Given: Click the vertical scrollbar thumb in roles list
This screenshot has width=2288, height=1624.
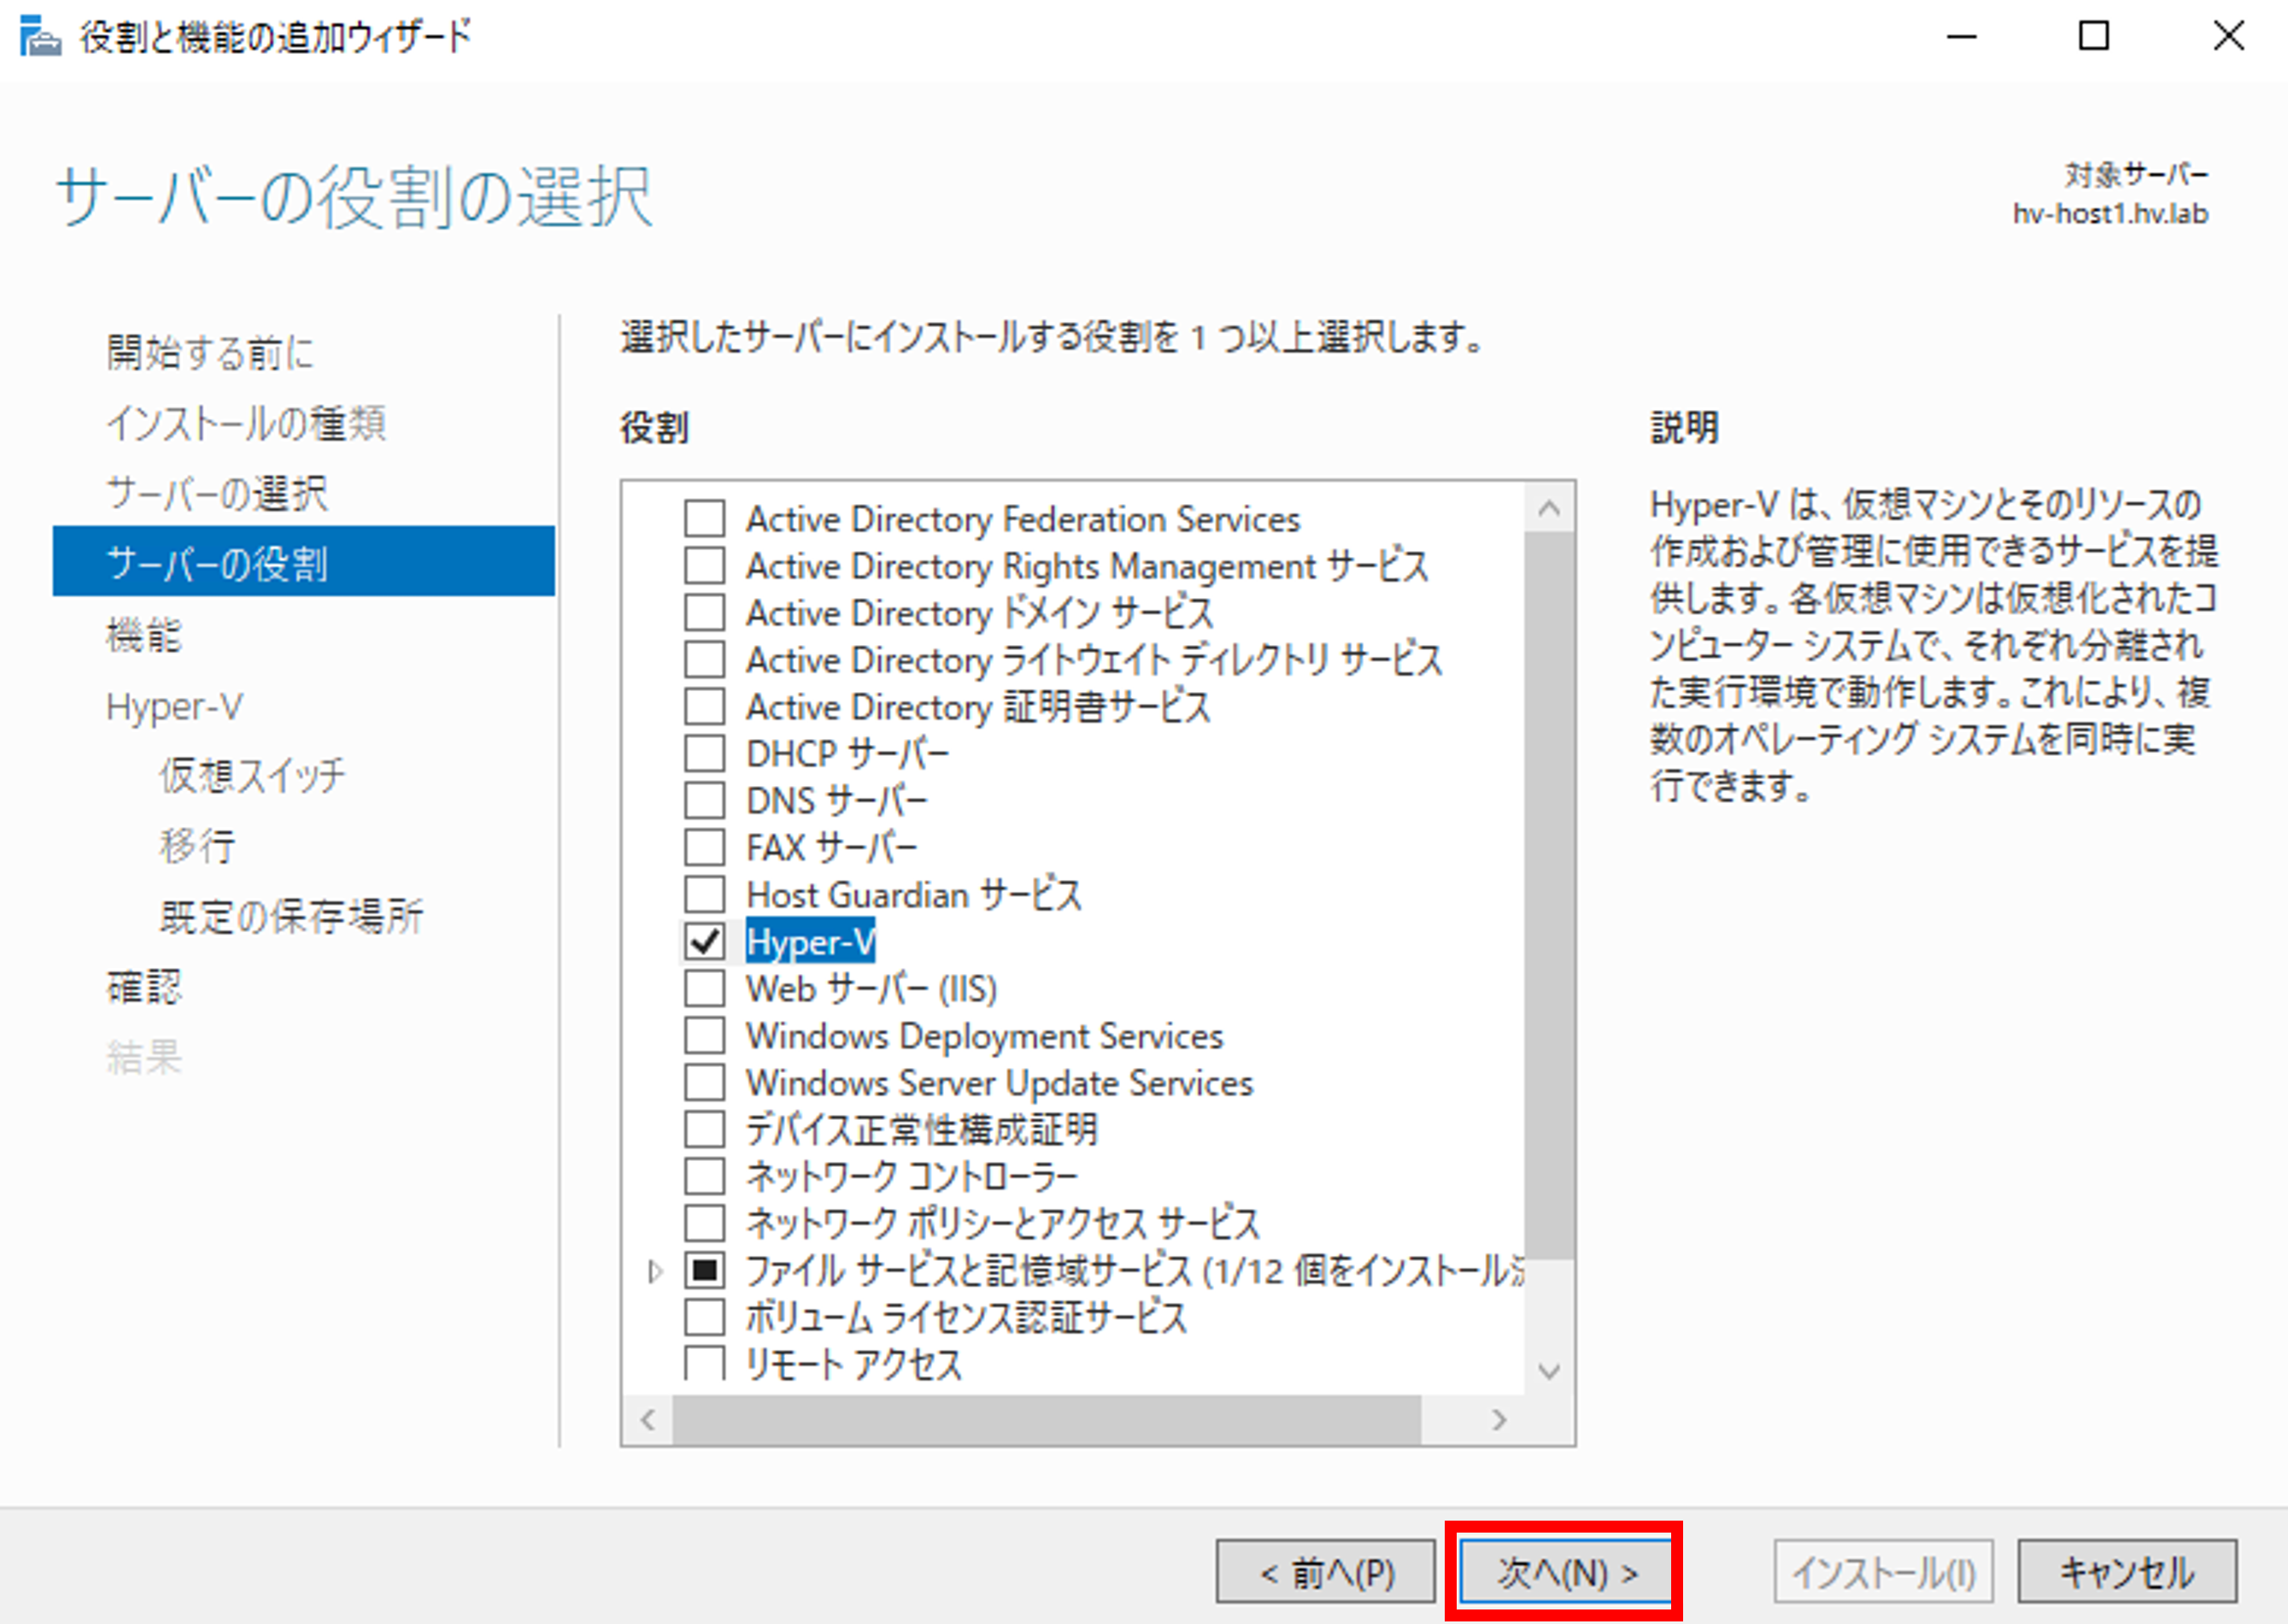Looking at the screenshot, I should pos(1549,895).
